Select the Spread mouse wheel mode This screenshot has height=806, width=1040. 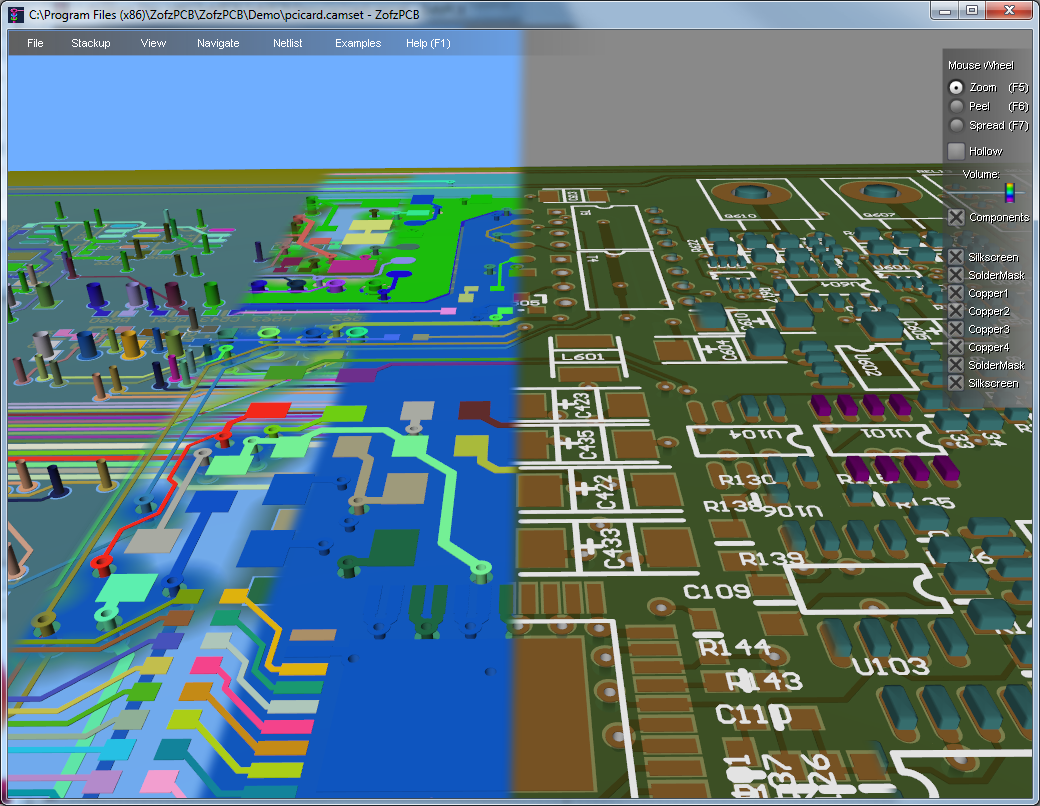[956, 125]
